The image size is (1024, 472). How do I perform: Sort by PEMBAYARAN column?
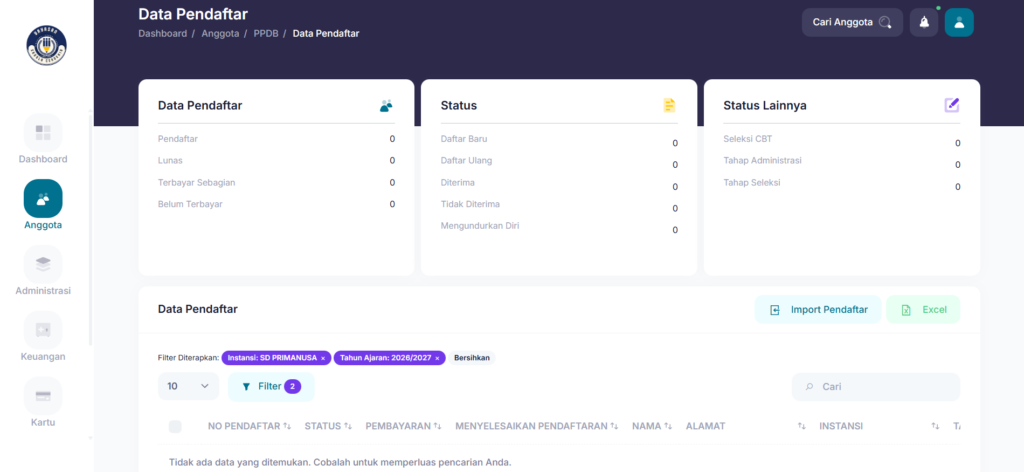pyautogui.click(x=404, y=426)
